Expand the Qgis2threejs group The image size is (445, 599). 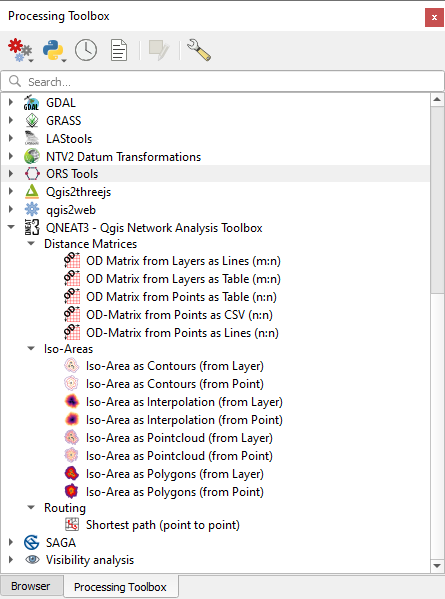(x=11, y=191)
